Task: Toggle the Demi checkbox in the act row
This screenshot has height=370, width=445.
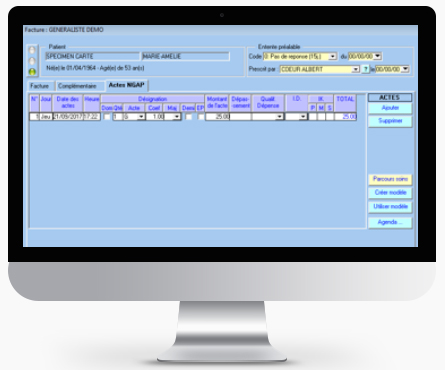Action: pos(189,117)
